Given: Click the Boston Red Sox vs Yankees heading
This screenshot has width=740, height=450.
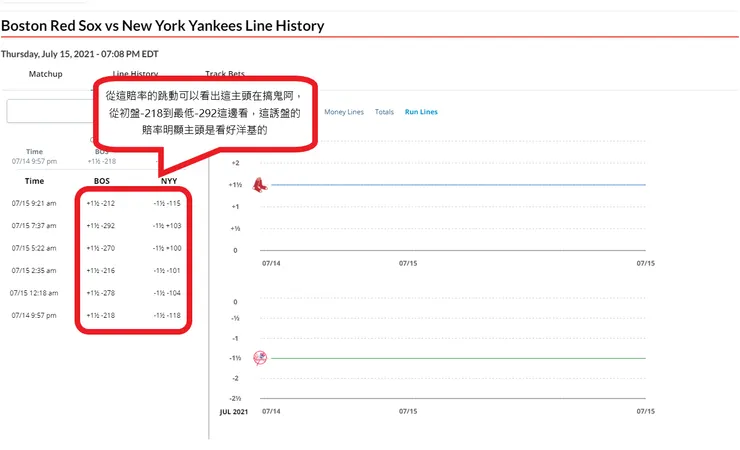Looking at the screenshot, I should tap(163, 25).
